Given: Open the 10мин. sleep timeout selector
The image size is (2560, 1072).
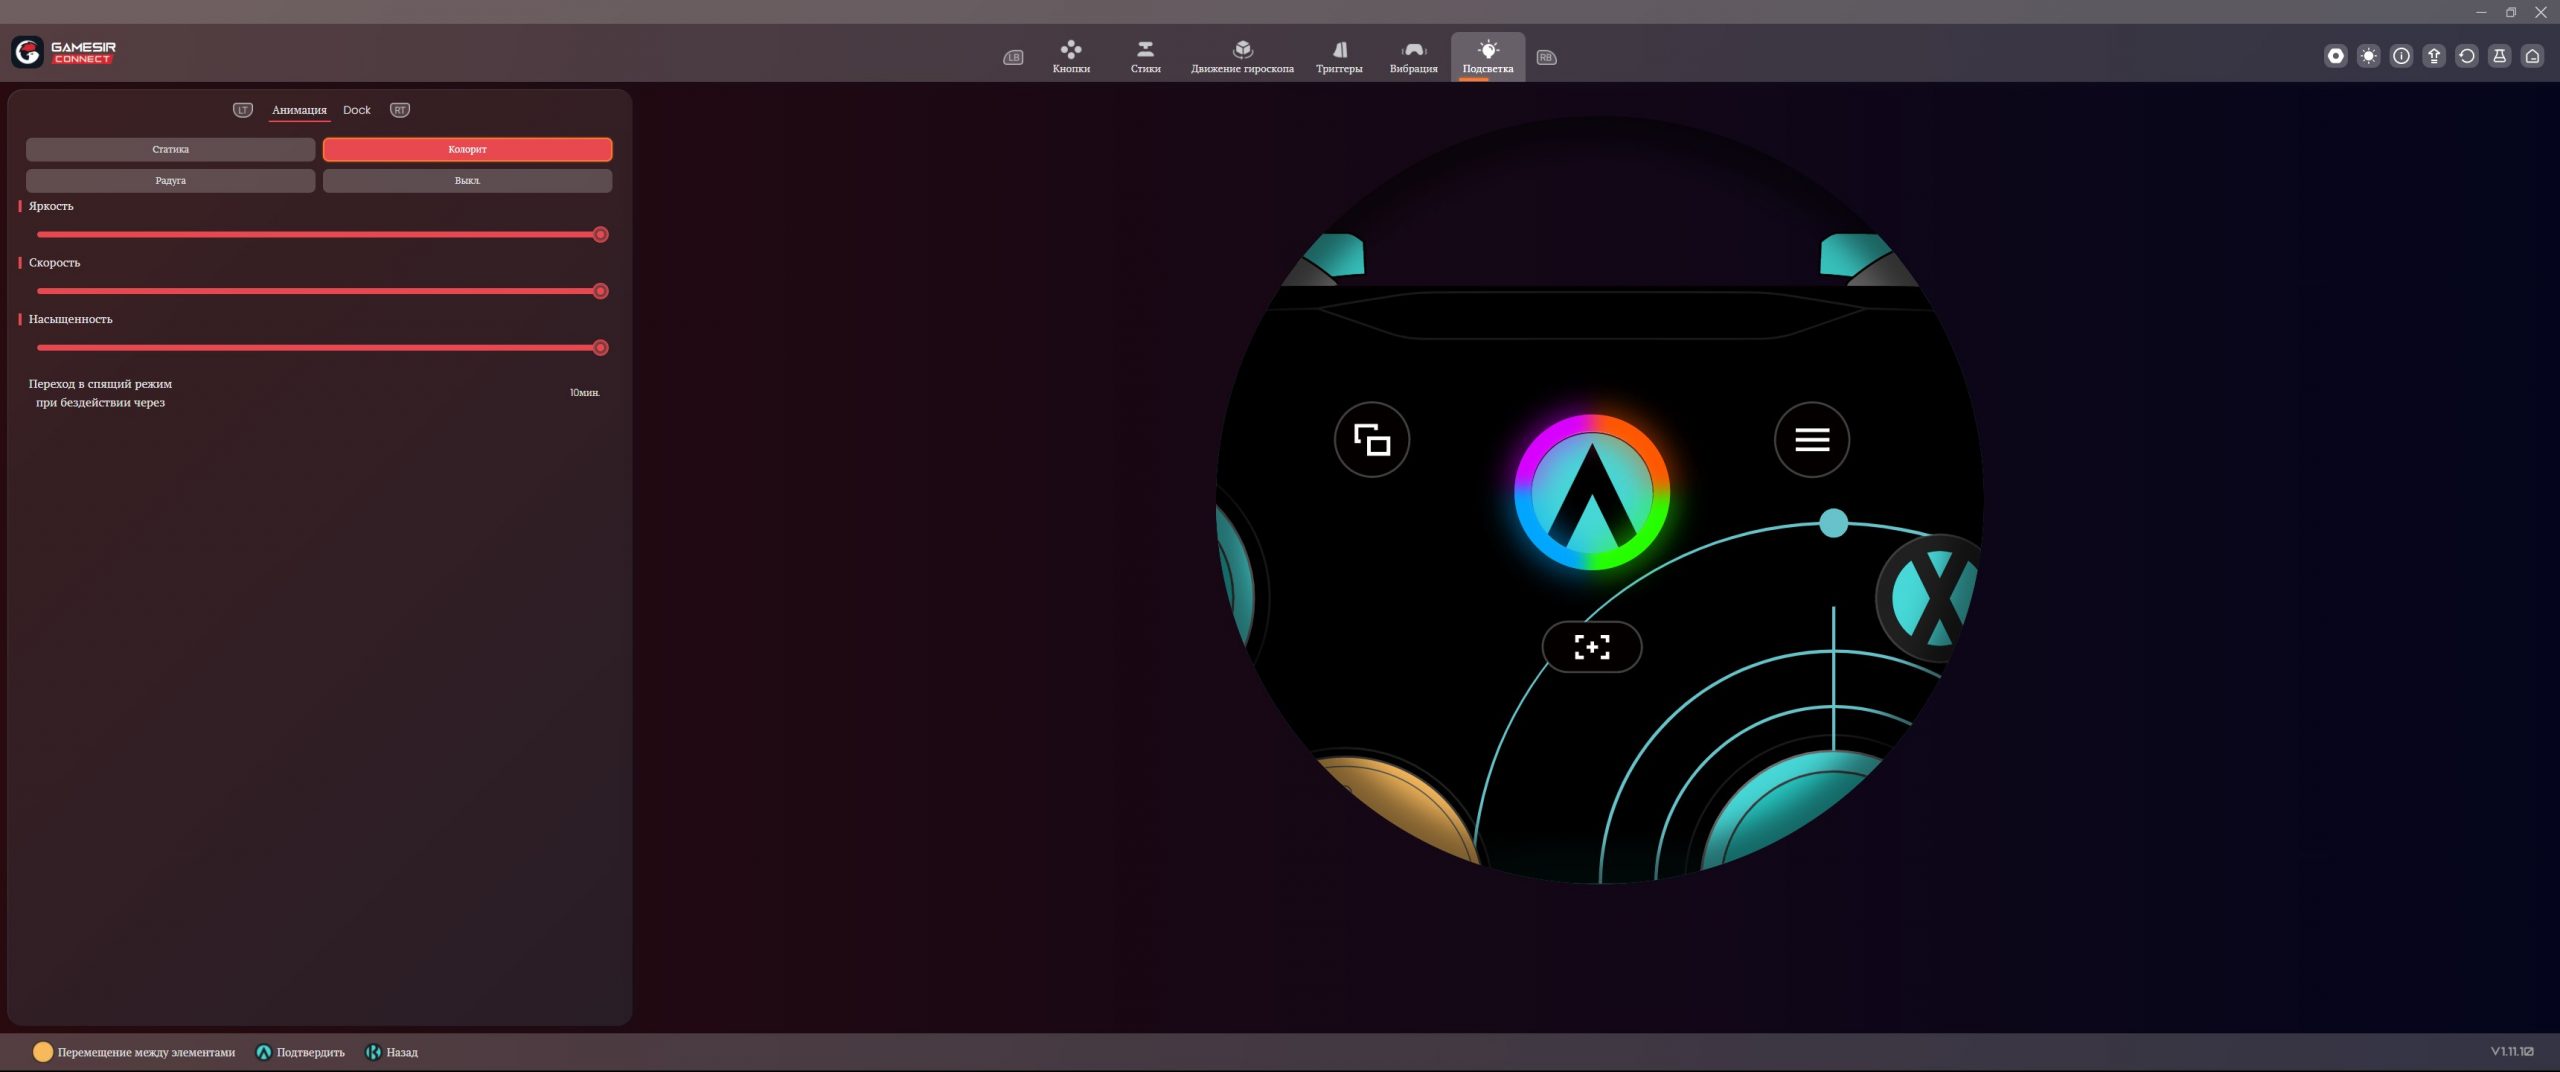Looking at the screenshot, I should coord(585,393).
